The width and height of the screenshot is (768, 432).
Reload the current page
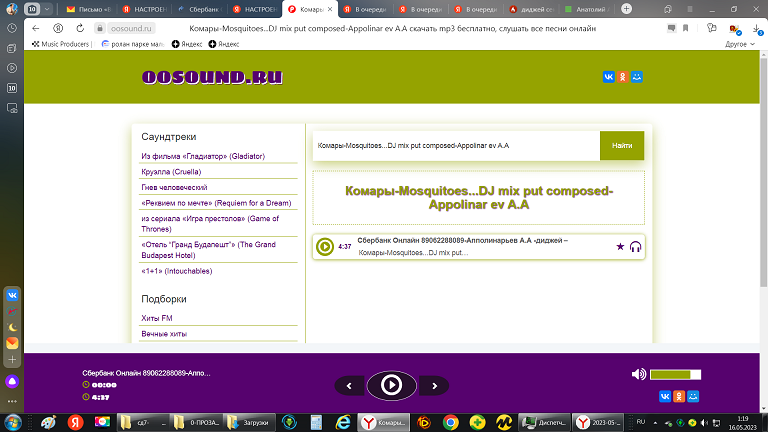[80, 28]
